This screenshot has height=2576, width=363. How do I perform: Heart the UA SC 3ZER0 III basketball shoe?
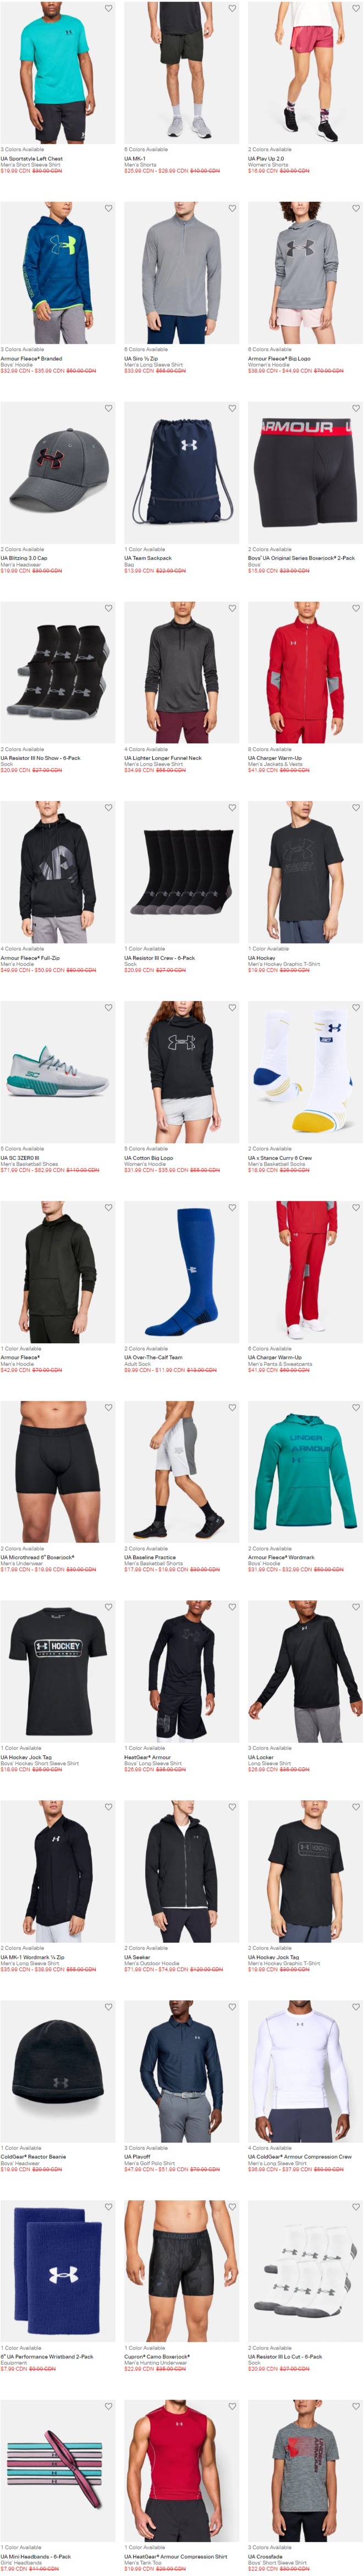pos(108,1007)
